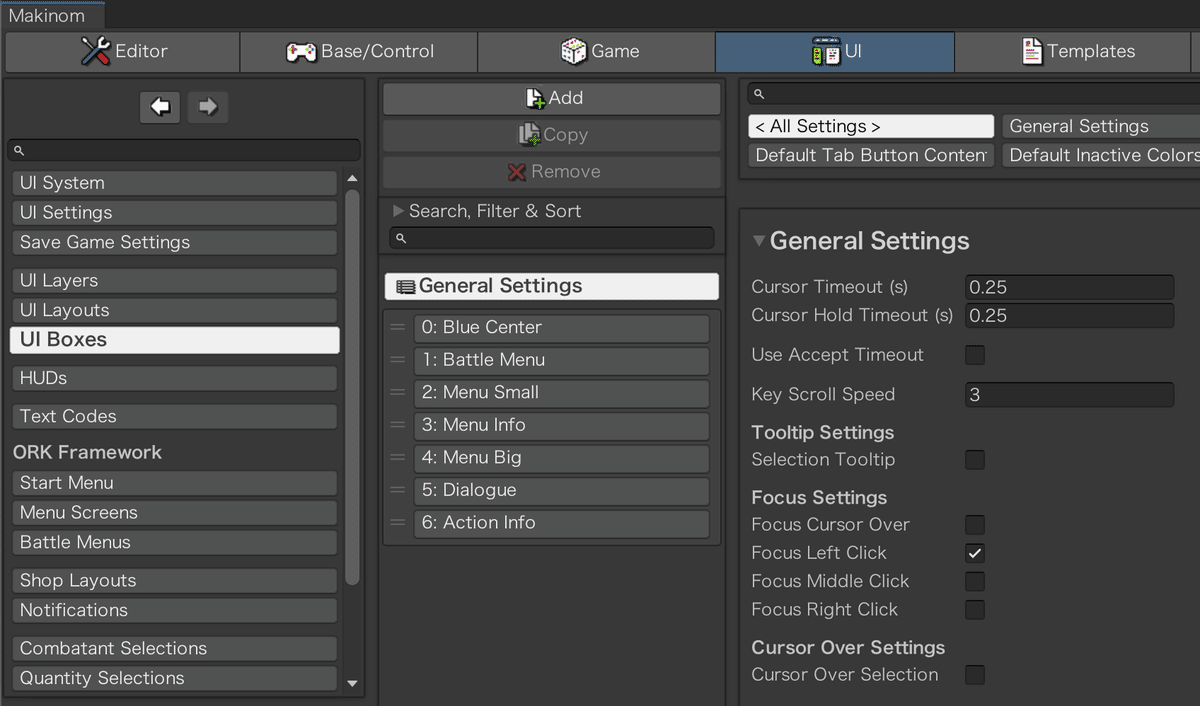Click the list icon beside General Settings entry

[x=406, y=287]
